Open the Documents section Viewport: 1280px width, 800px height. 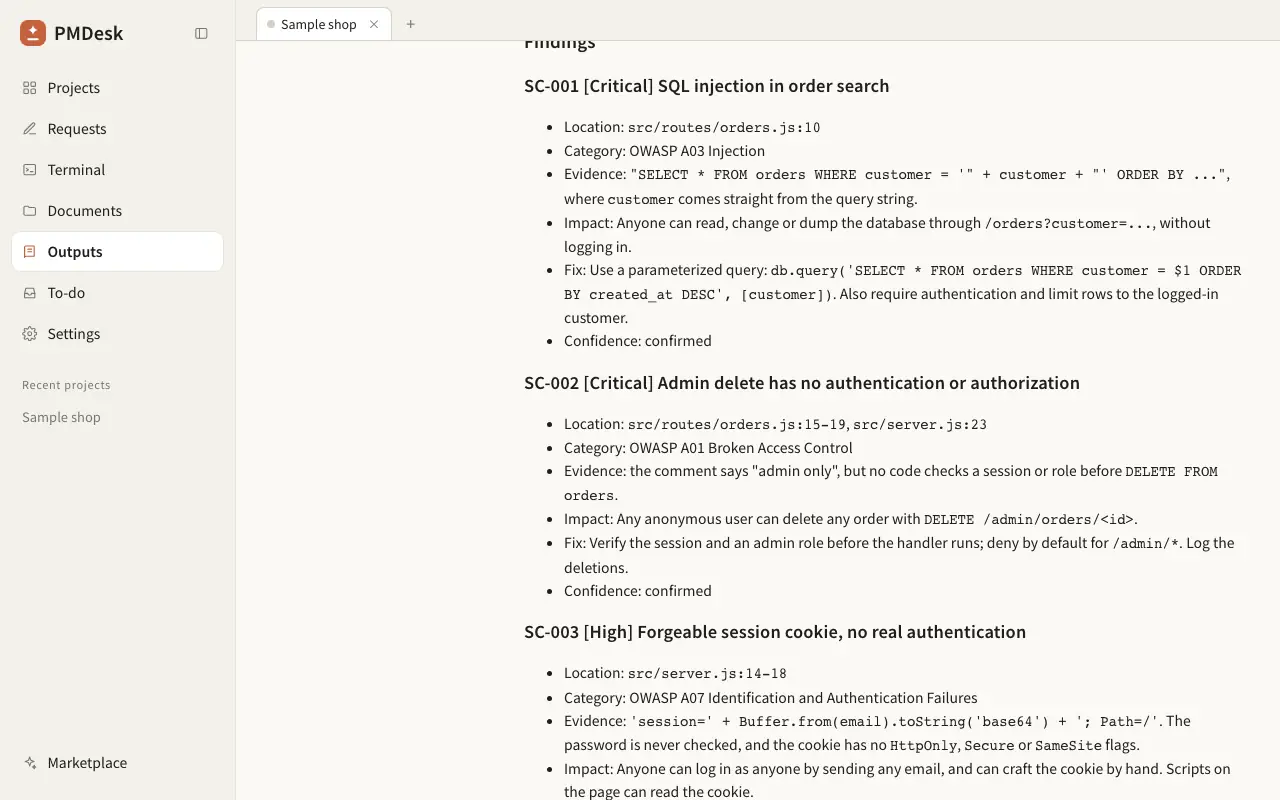tap(117, 211)
